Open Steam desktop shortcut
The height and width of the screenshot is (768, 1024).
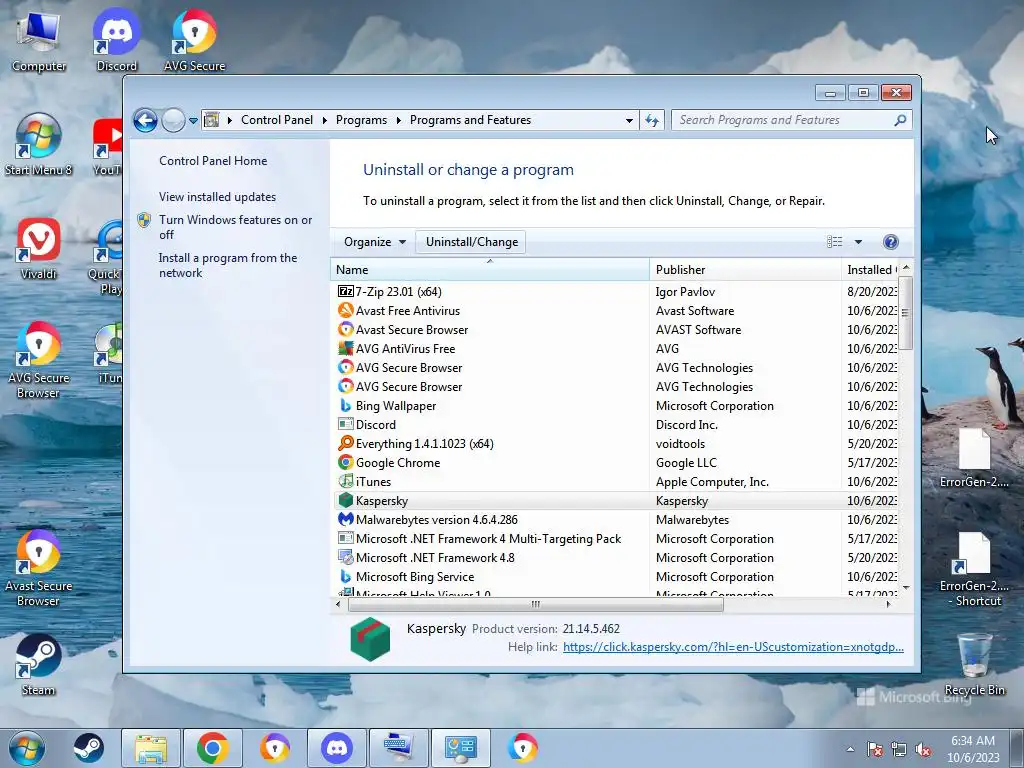point(39,665)
